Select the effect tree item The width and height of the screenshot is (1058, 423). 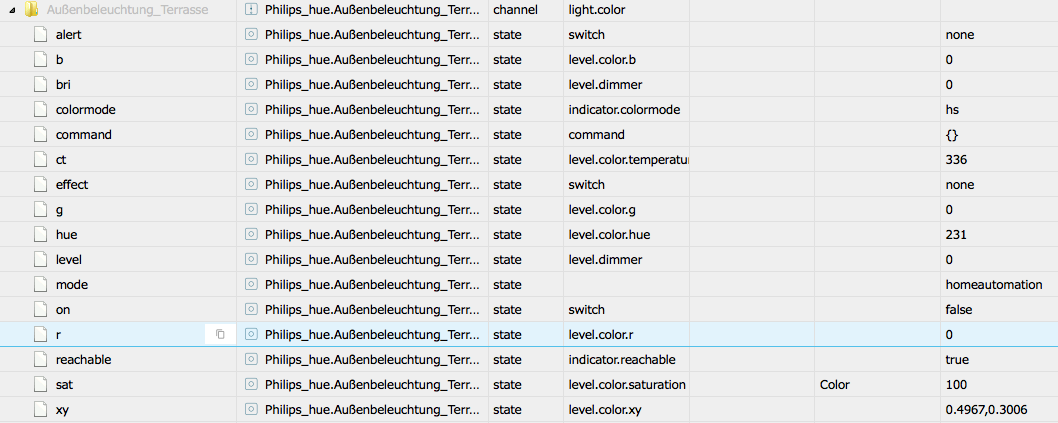tap(72, 184)
